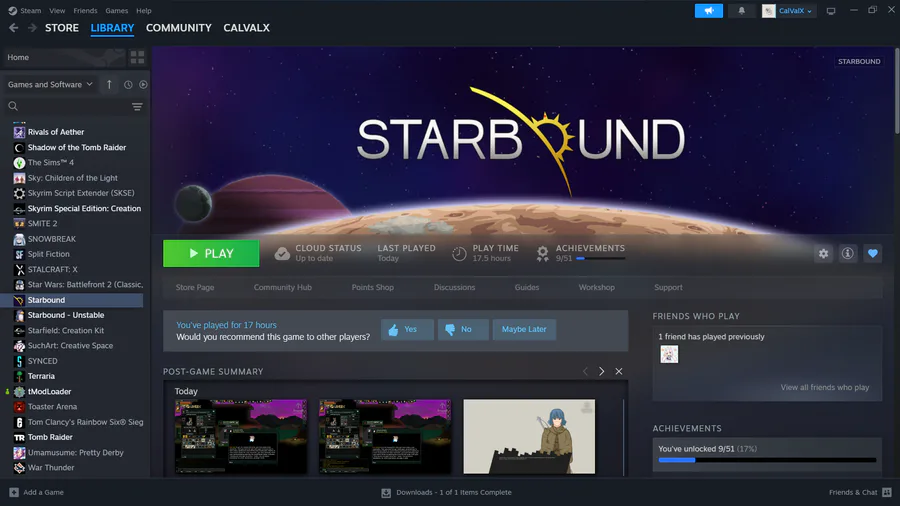
Task: Click the CalValX profile avatar
Action: (x=769, y=11)
